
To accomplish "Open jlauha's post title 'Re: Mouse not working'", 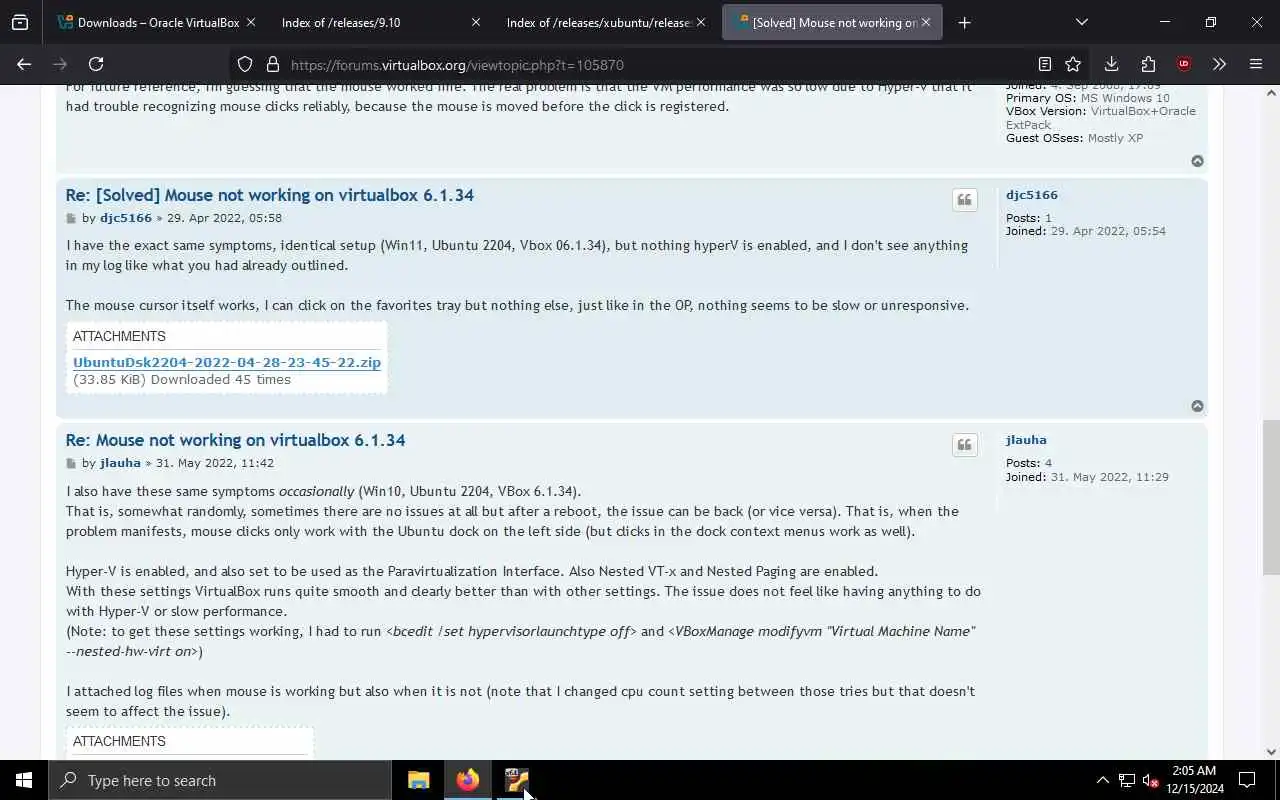I will (x=236, y=440).
